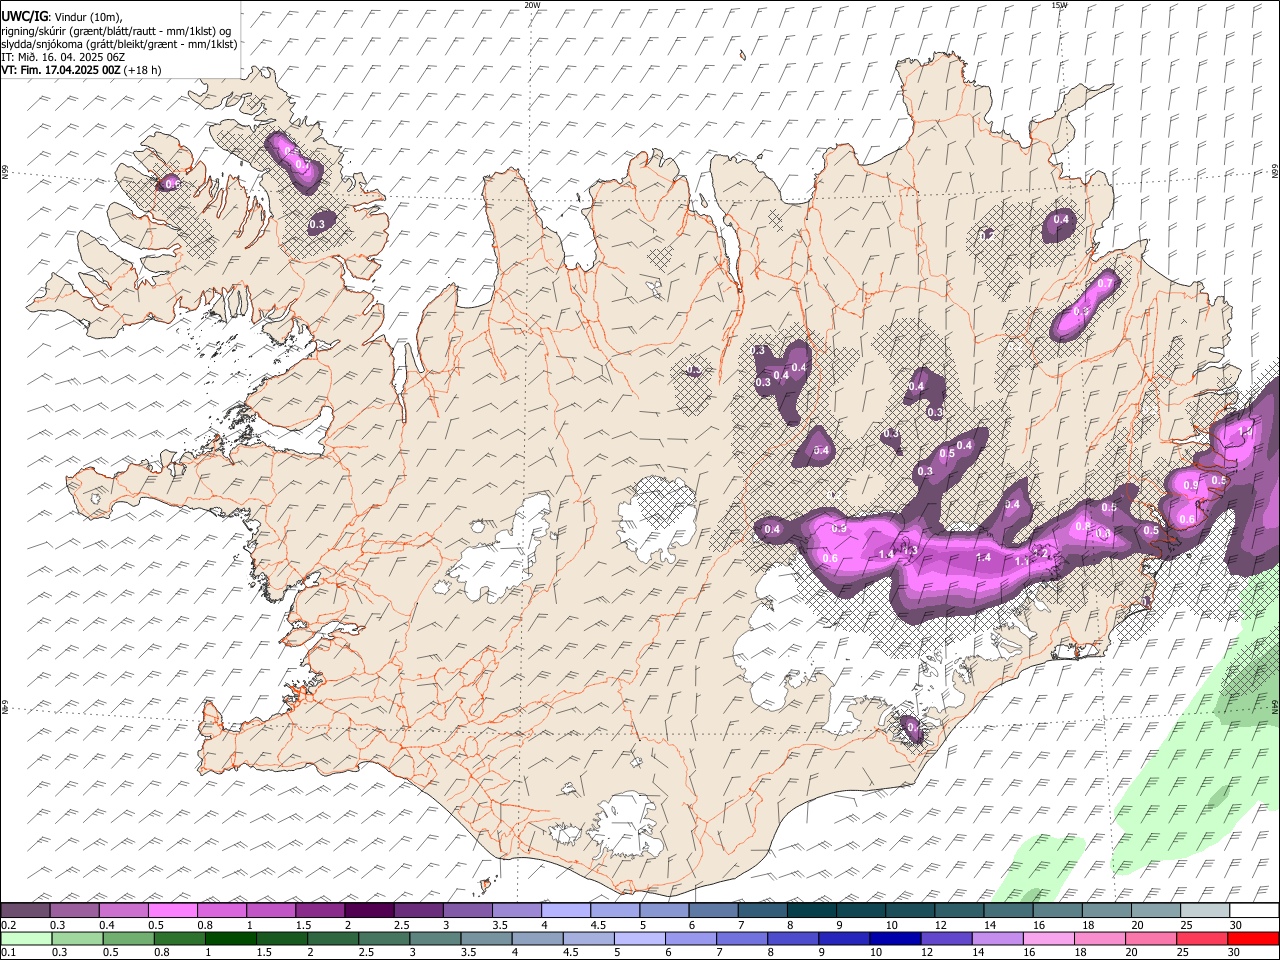Click the '15W' longitude label at top
The width and height of the screenshot is (1280, 960).
[1059, 5]
